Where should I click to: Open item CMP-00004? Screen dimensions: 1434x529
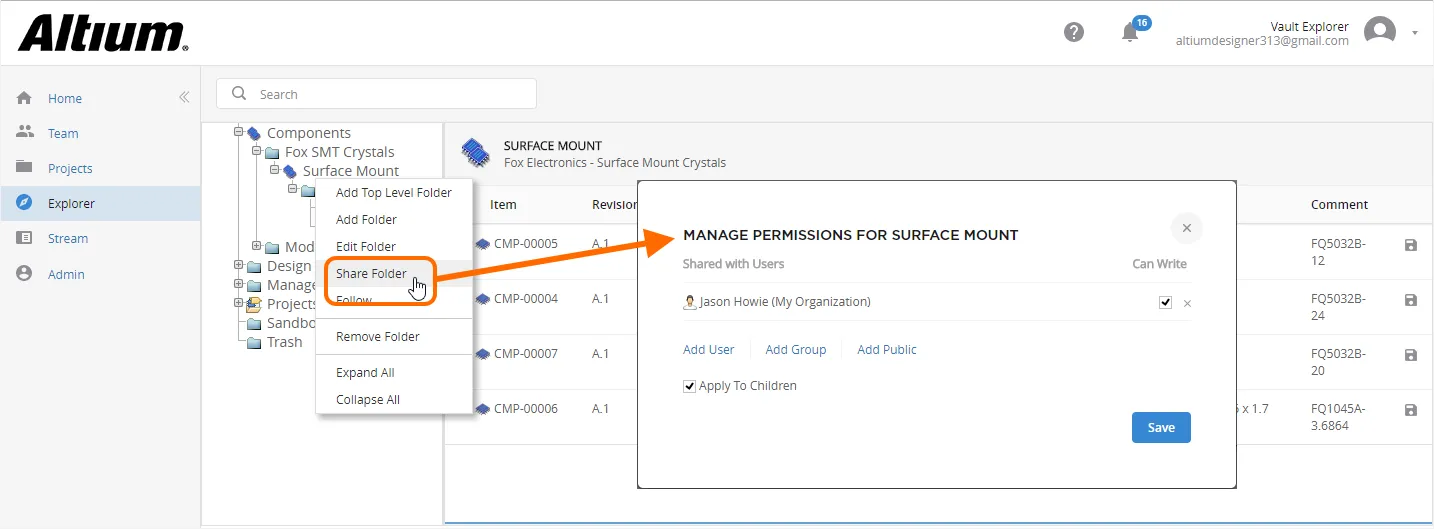click(525, 298)
